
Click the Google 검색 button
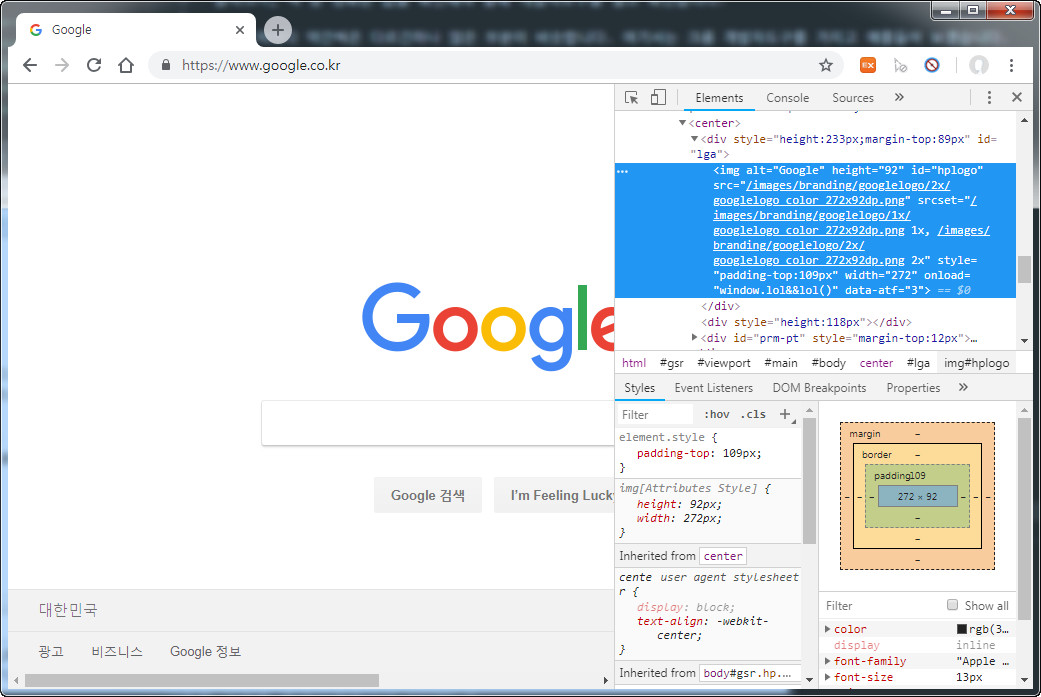(428, 495)
